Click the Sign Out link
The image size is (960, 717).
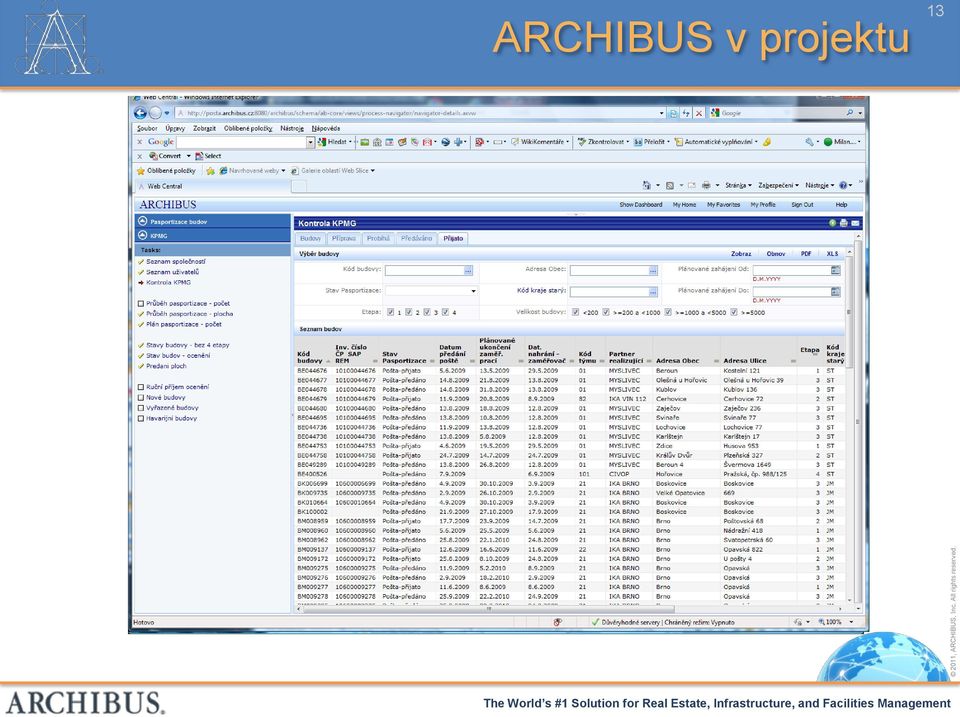pyautogui.click(x=802, y=205)
